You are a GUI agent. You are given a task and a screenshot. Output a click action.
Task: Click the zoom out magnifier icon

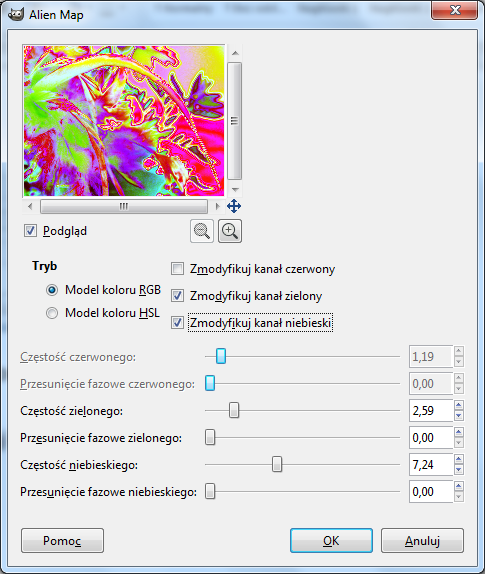coord(202,231)
